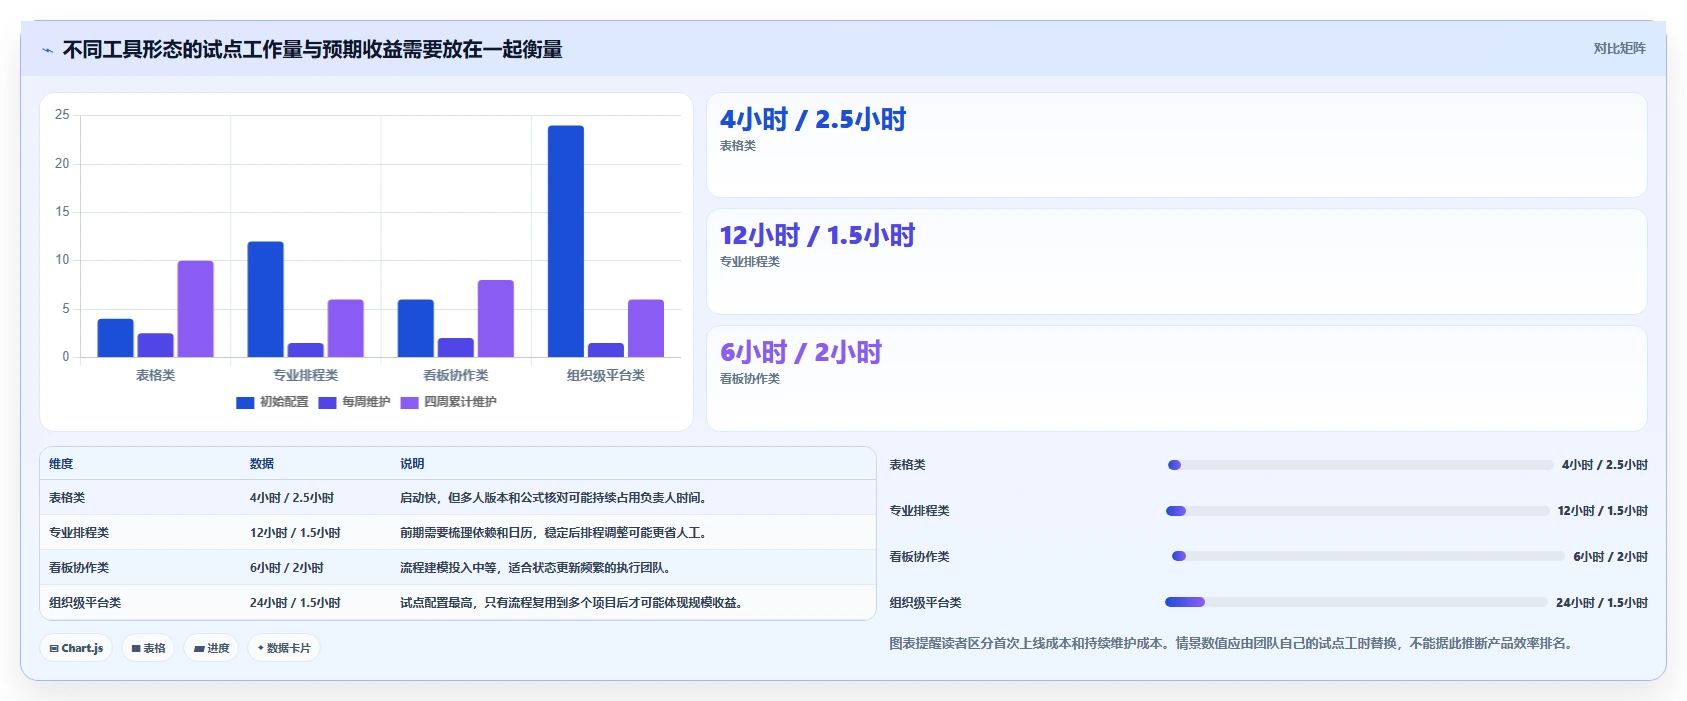
Task: Select the 4小时 / 2.5小时 表格类 card
Action: click(x=1176, y=145)
